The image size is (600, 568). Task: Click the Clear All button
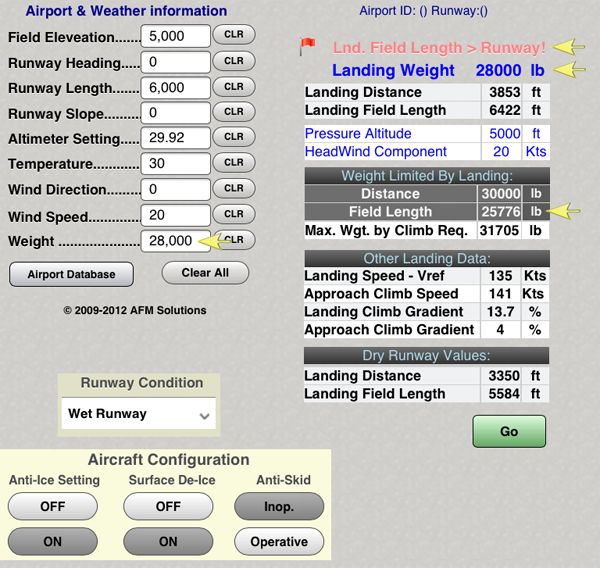pyautogui.click(x=205, y=273)
